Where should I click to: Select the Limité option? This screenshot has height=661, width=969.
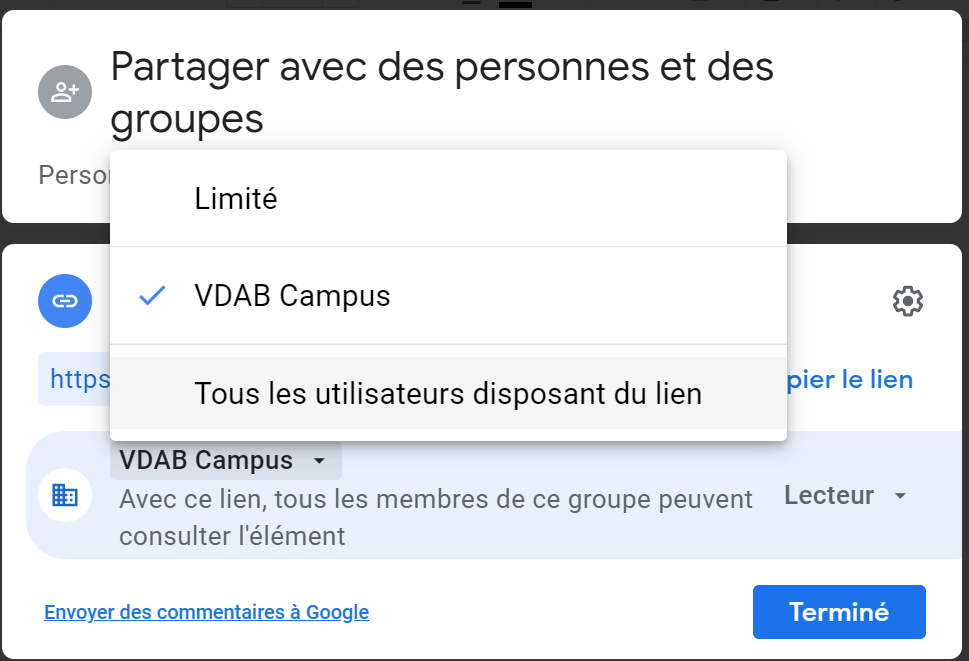click(x=449, y=199)
